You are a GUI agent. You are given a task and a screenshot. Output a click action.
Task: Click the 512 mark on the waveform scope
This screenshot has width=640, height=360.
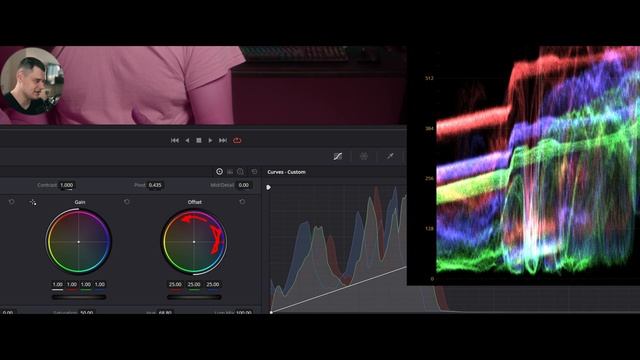[429, 78]
